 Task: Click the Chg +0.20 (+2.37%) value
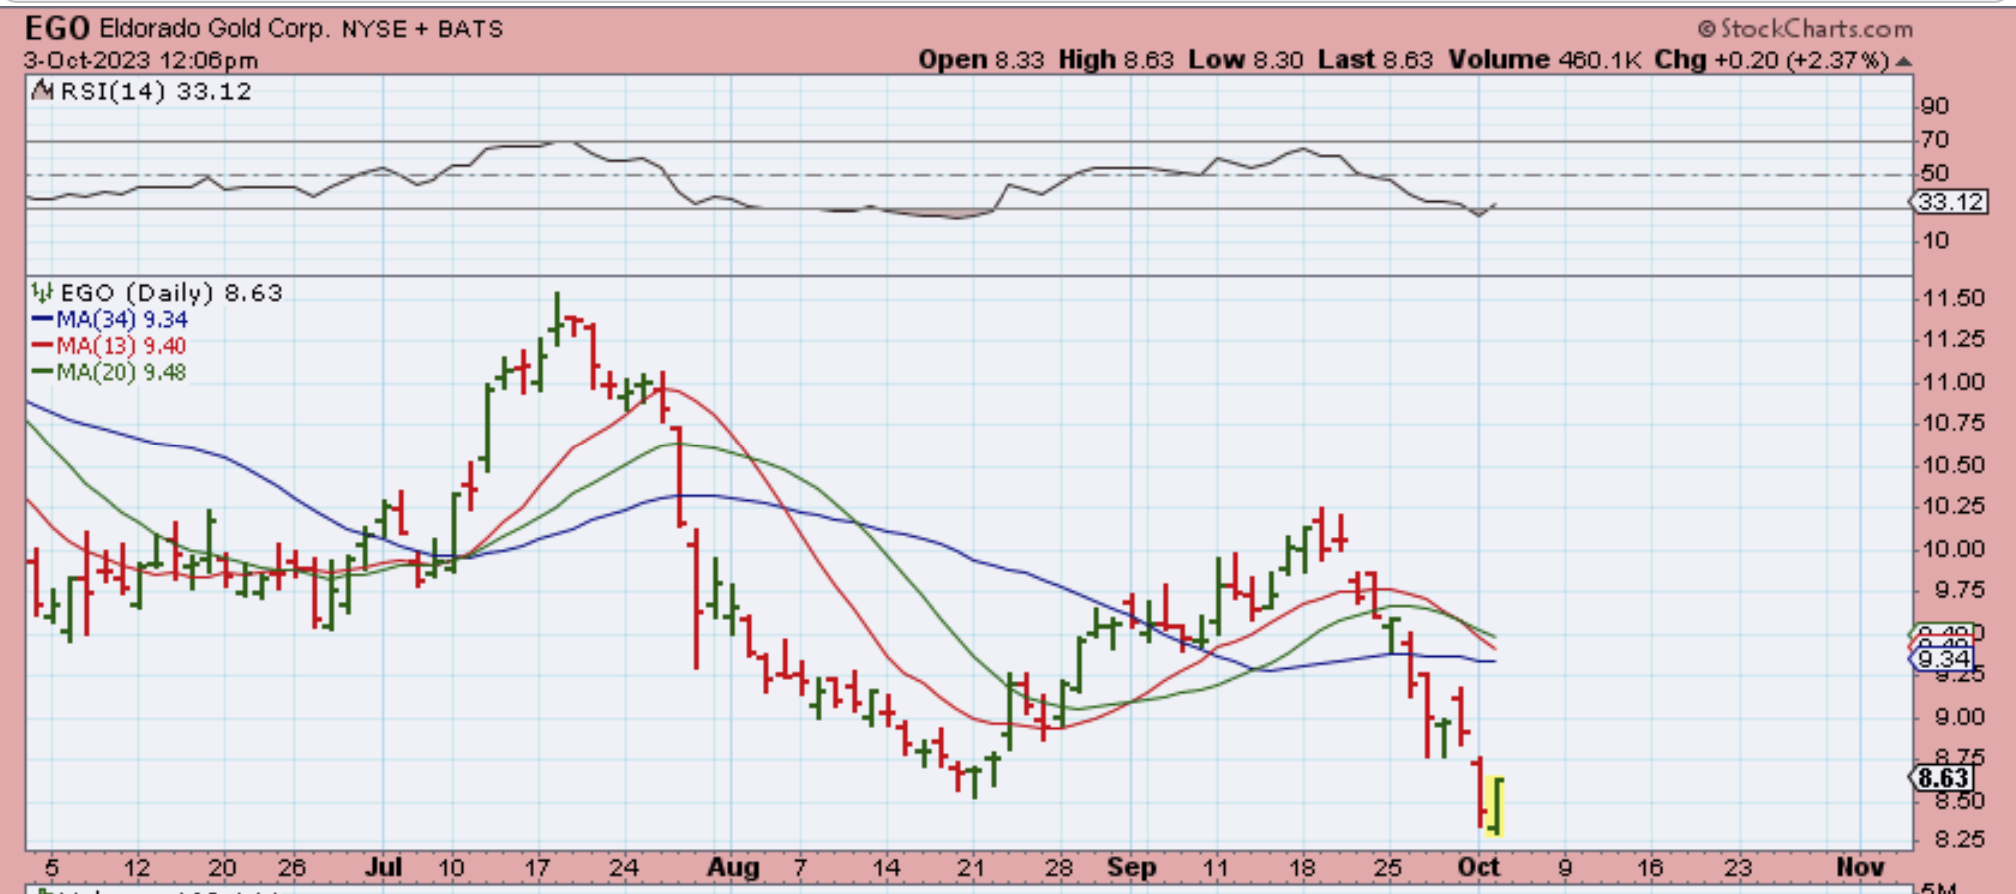(1772, 60)
